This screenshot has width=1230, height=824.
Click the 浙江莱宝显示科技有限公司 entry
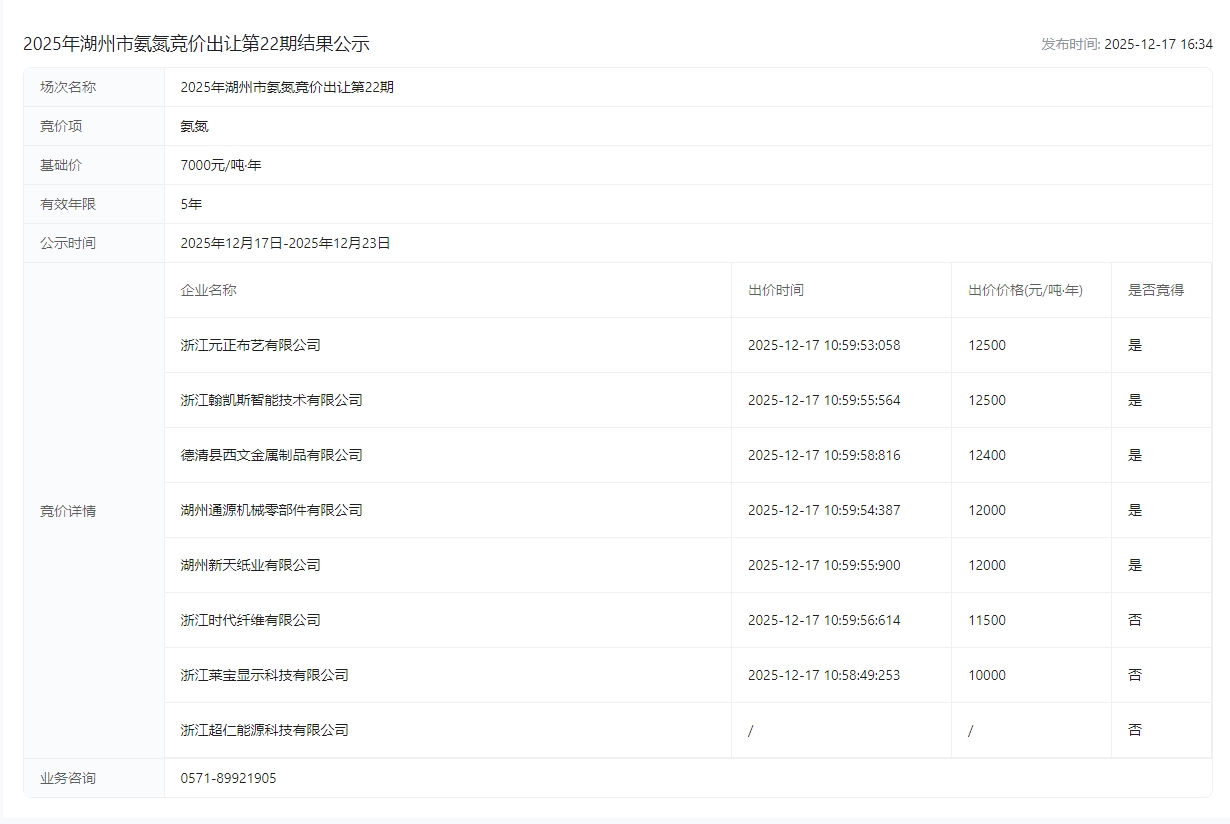coord(264,675)
